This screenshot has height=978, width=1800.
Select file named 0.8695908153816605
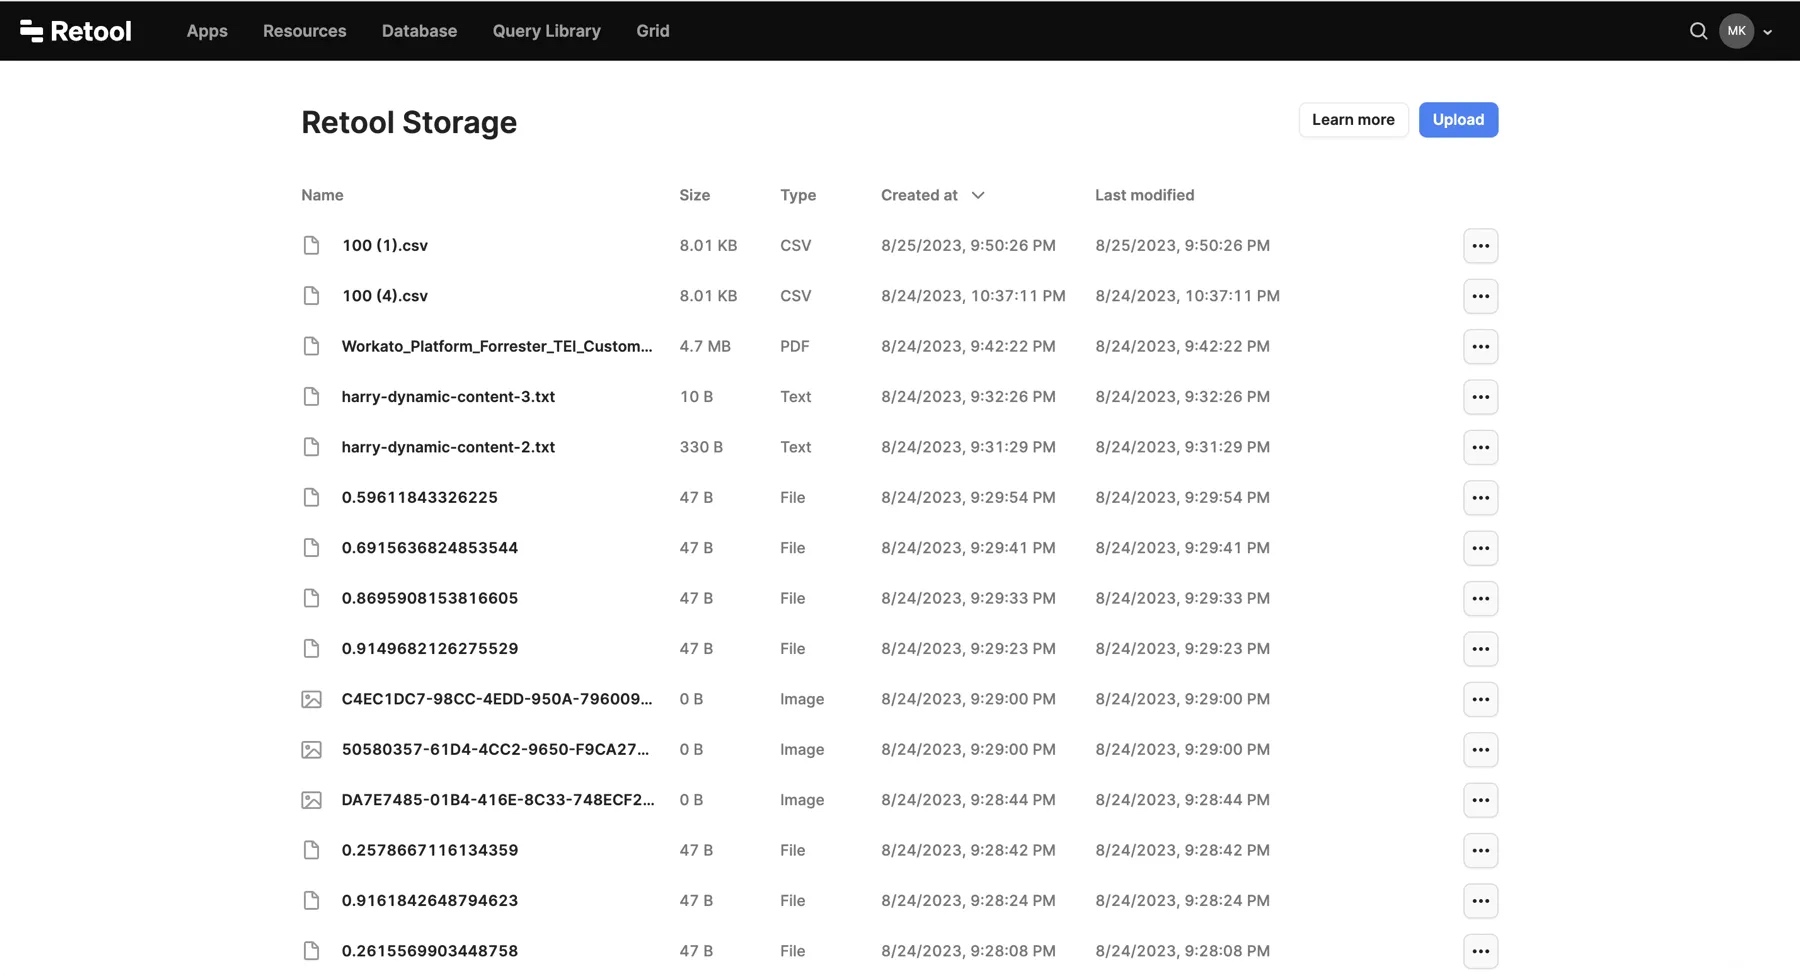(x=430, y=598)
